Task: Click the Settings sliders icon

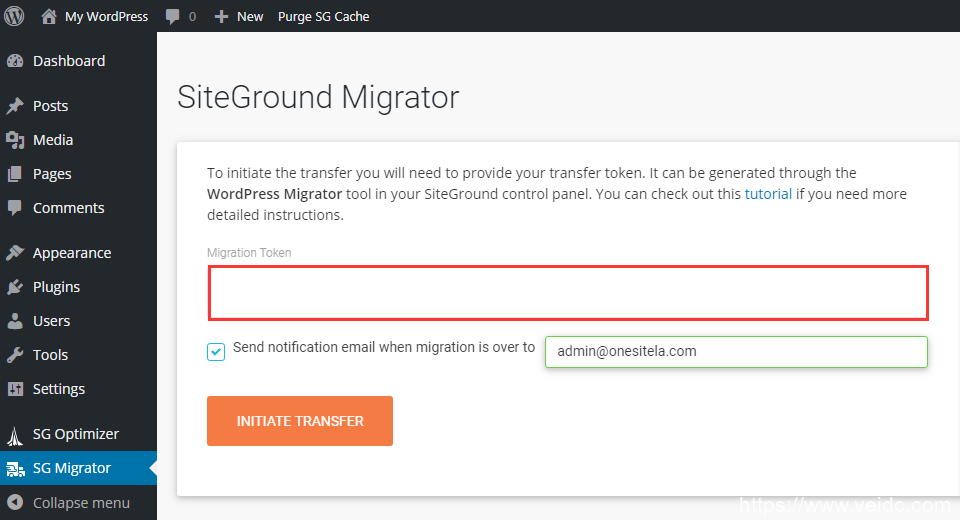Action: [x=15, y=389]
